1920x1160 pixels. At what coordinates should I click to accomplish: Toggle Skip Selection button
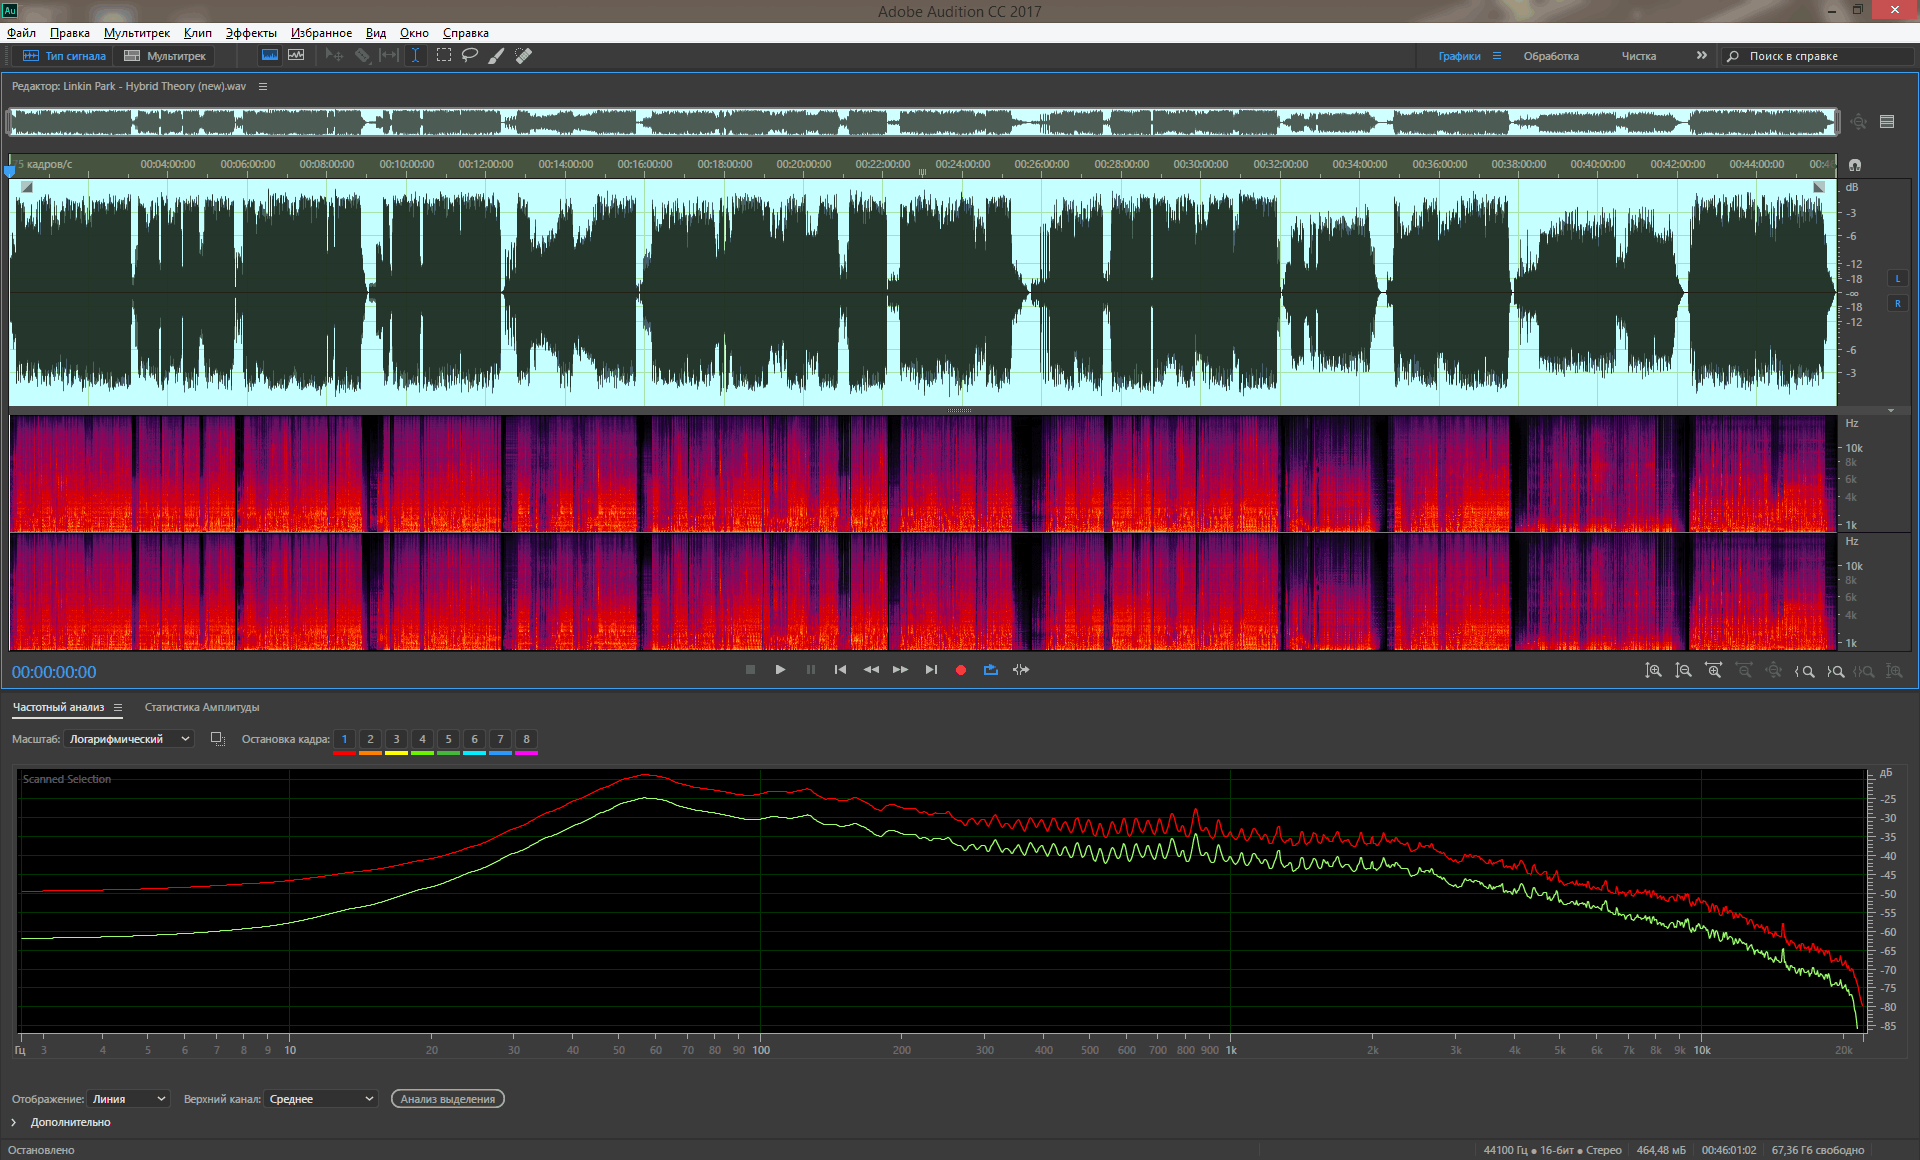point(1021,670)
